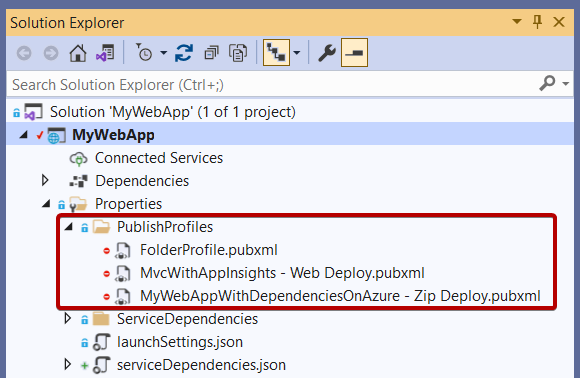Toggle Auto Hide pin icon
The height and width of the screenshot is (378, 580).
[537, 22]
